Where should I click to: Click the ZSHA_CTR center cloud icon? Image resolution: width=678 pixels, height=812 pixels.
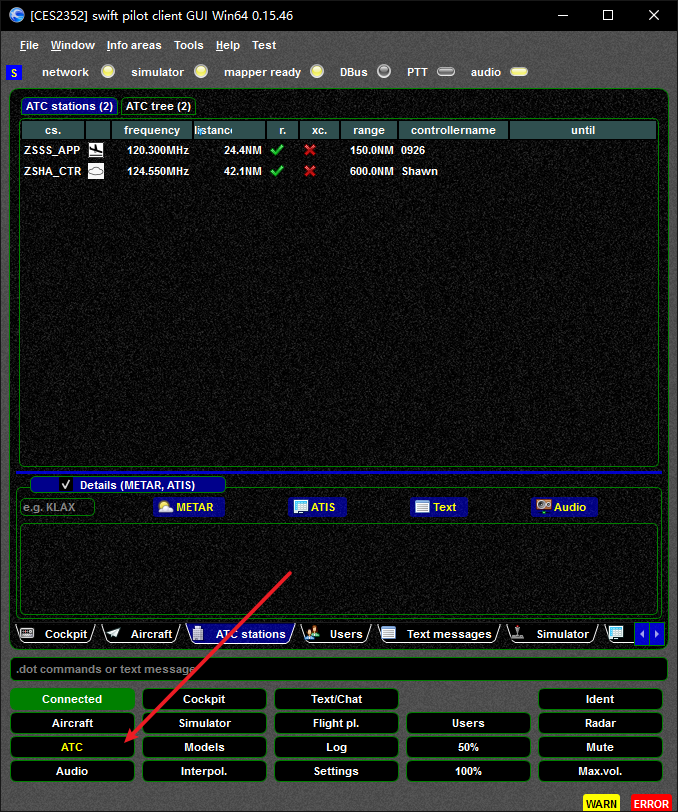click(x=96, y=171)
